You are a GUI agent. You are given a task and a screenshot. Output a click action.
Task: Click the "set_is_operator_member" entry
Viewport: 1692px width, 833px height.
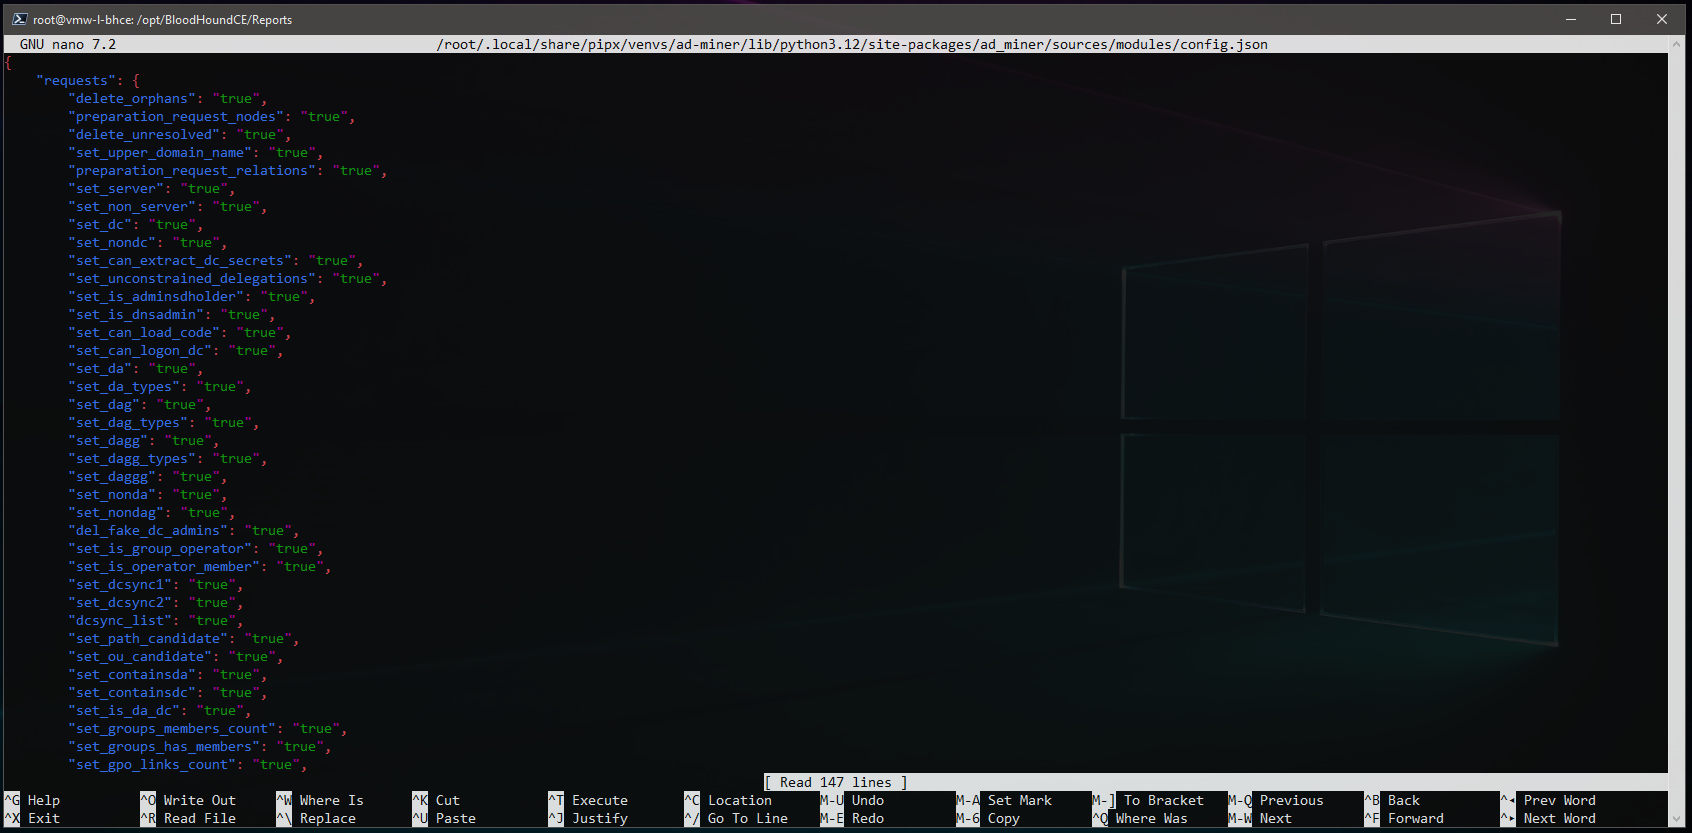200,567
